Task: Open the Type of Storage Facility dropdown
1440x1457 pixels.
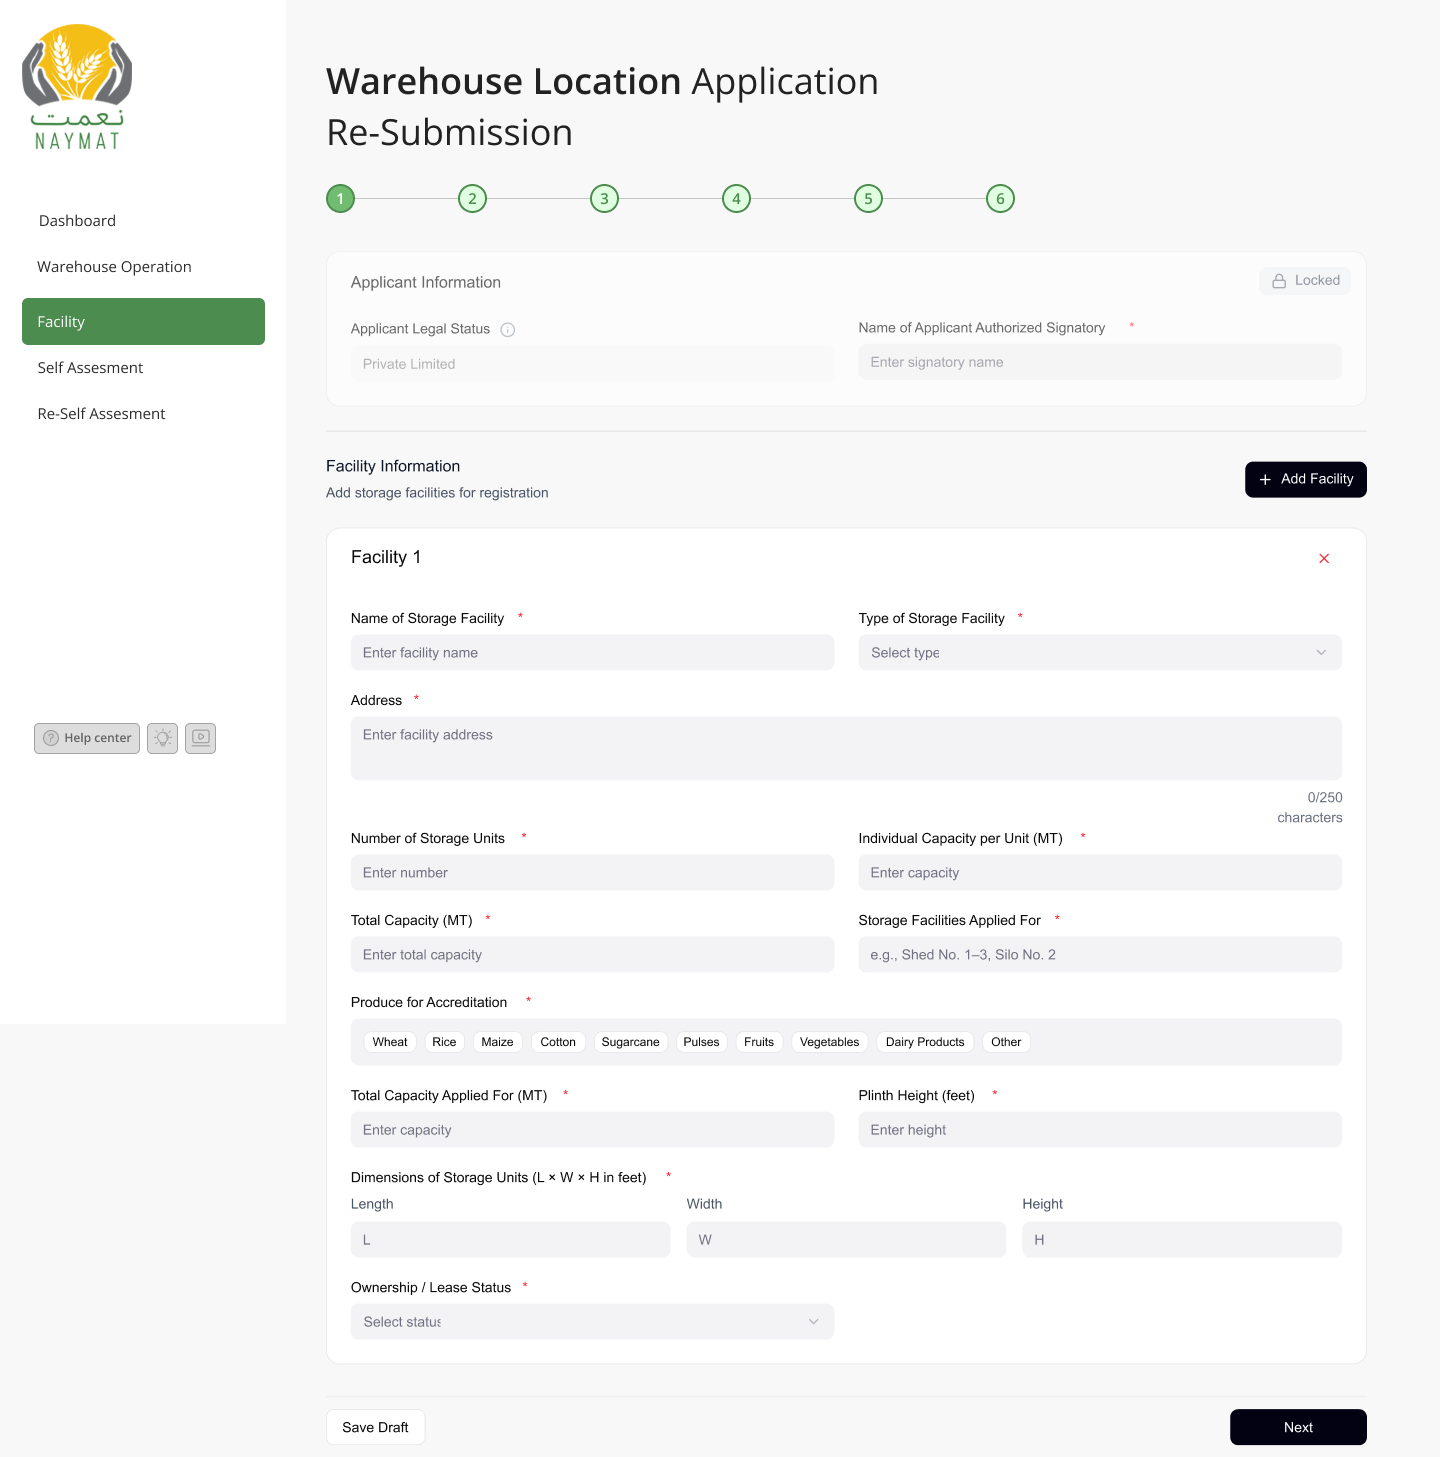Action: pos(1100,653)
